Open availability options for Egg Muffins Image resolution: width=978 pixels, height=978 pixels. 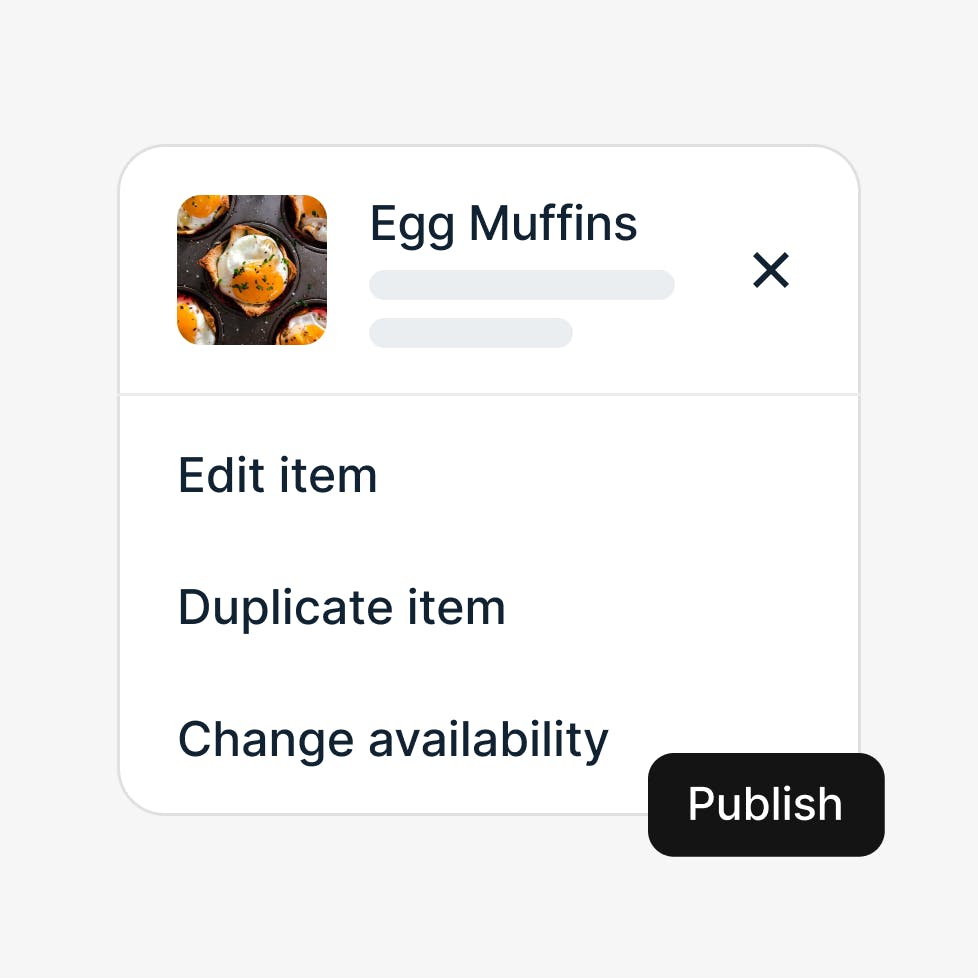[x=392, y=739]
